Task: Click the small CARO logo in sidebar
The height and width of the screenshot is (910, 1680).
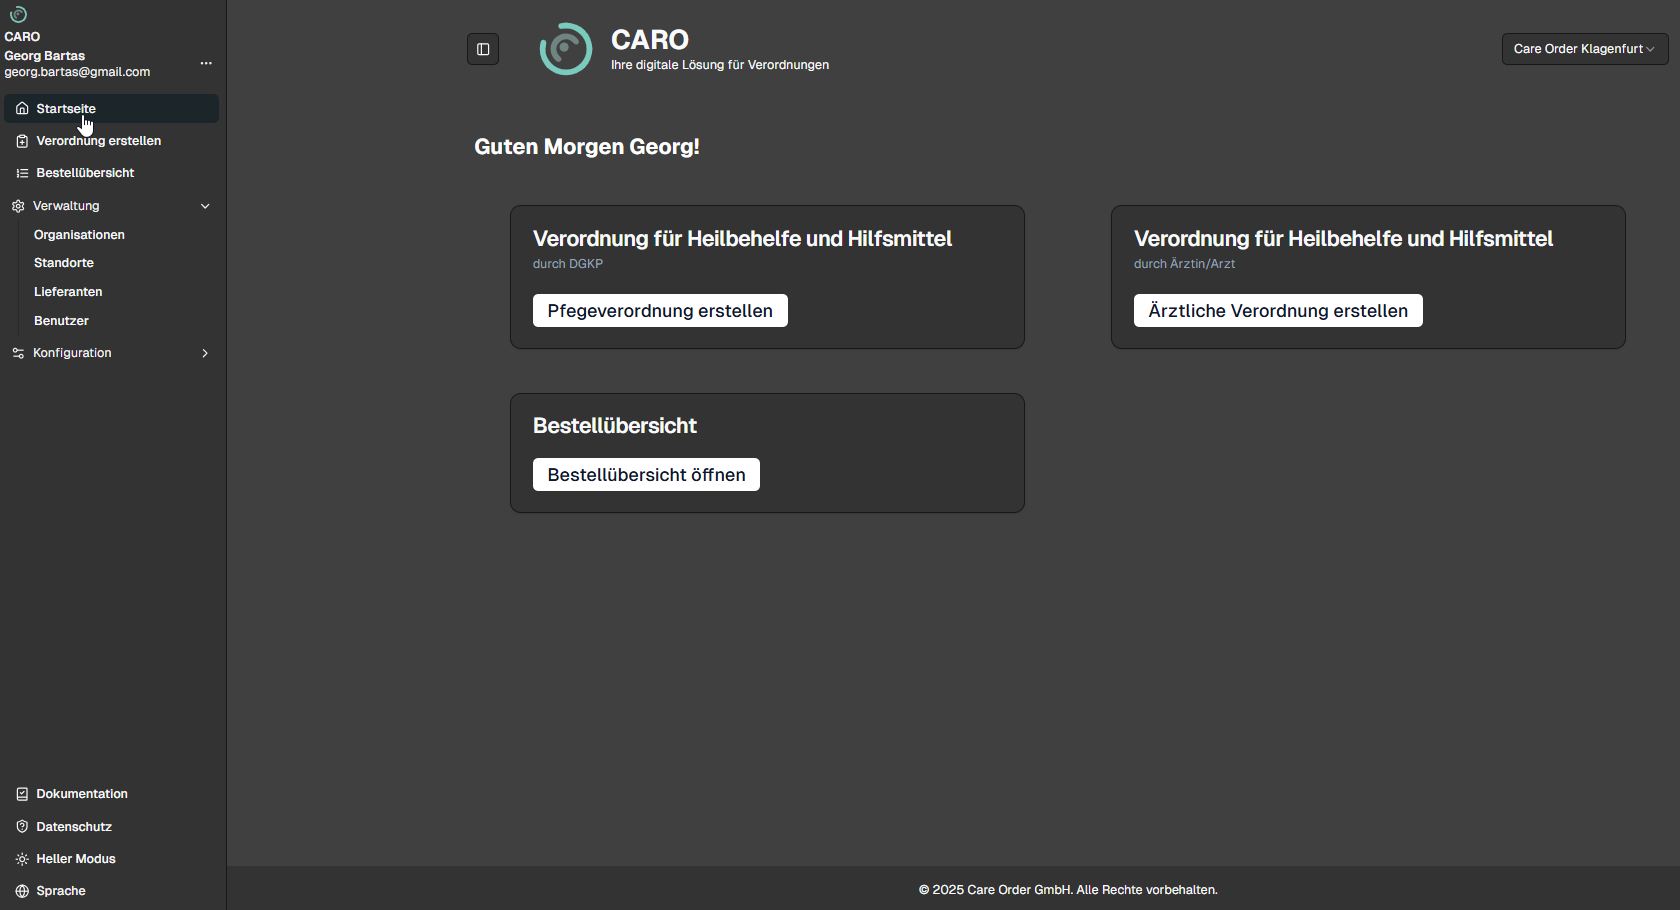Action: [18, 14]
